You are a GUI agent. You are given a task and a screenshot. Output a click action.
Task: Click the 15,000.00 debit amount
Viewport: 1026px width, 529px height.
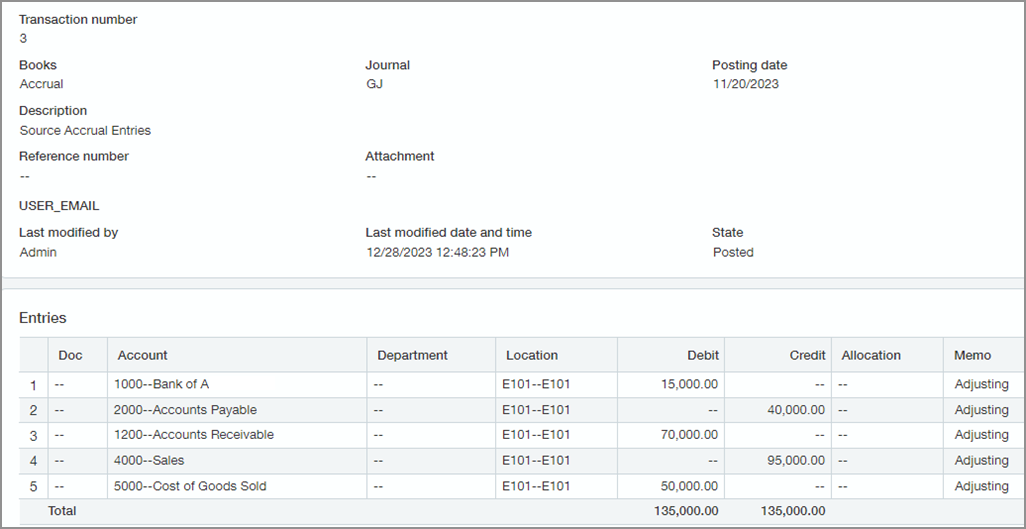[689, 384]
